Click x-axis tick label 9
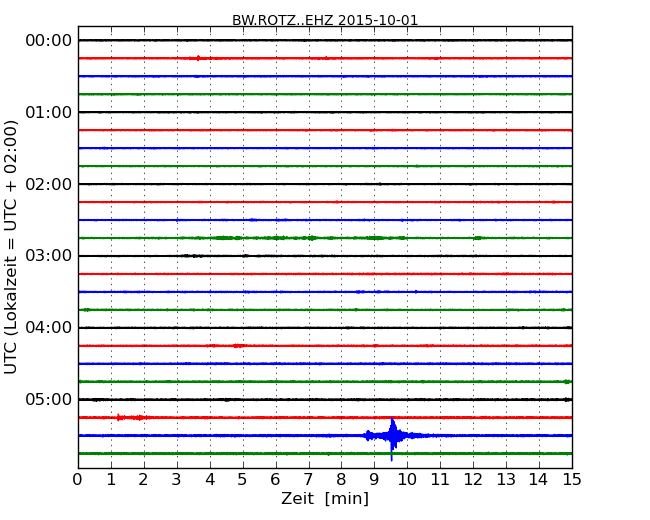The width and height of the screenshot is (650, 520). coord(374,480)
